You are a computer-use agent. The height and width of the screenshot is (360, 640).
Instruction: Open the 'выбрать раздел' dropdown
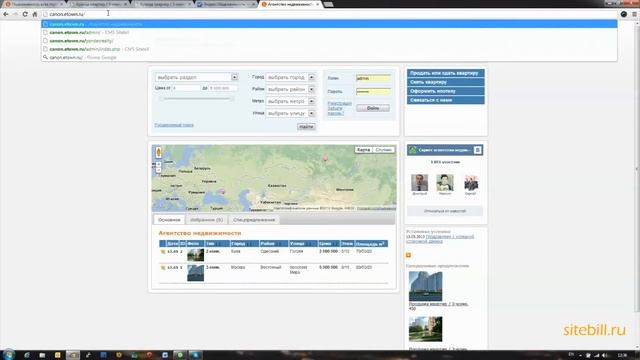tap(196, 77)
